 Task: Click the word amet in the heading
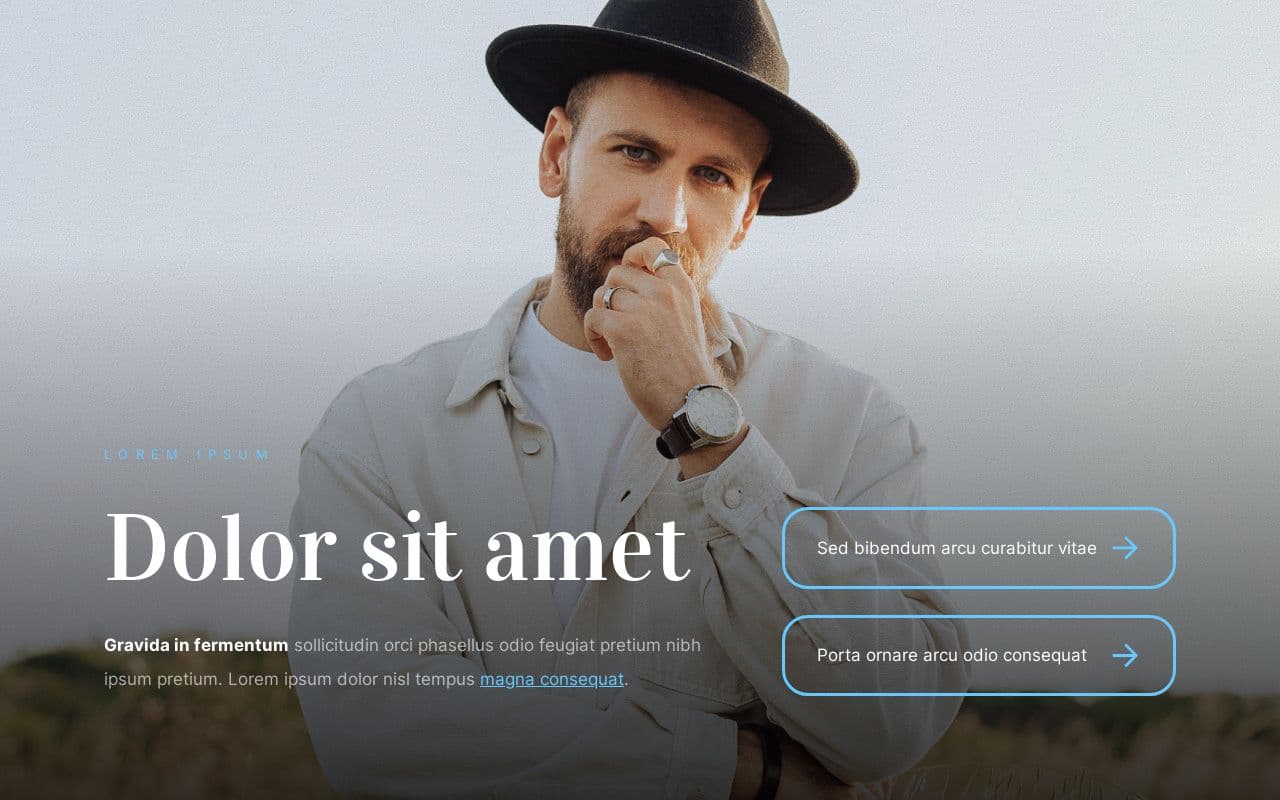tap(587, 548)
